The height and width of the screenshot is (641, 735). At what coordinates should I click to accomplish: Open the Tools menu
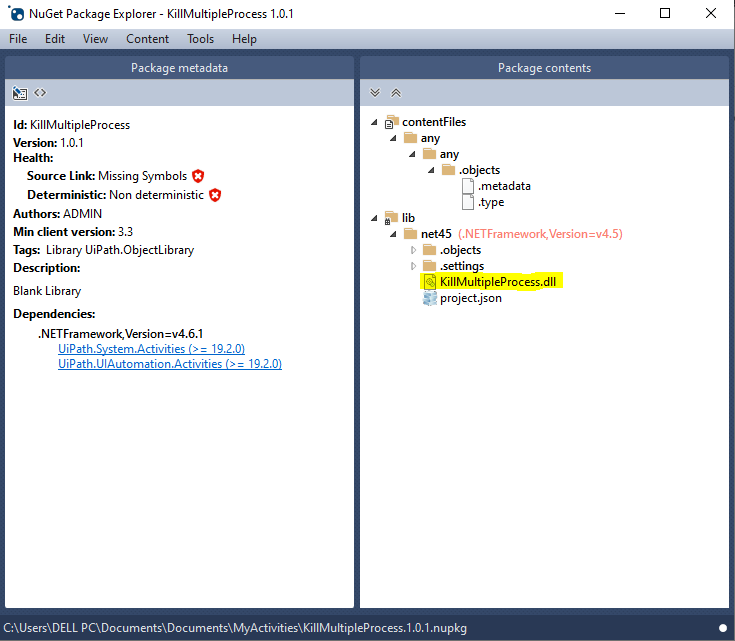[x=200, y=39]
